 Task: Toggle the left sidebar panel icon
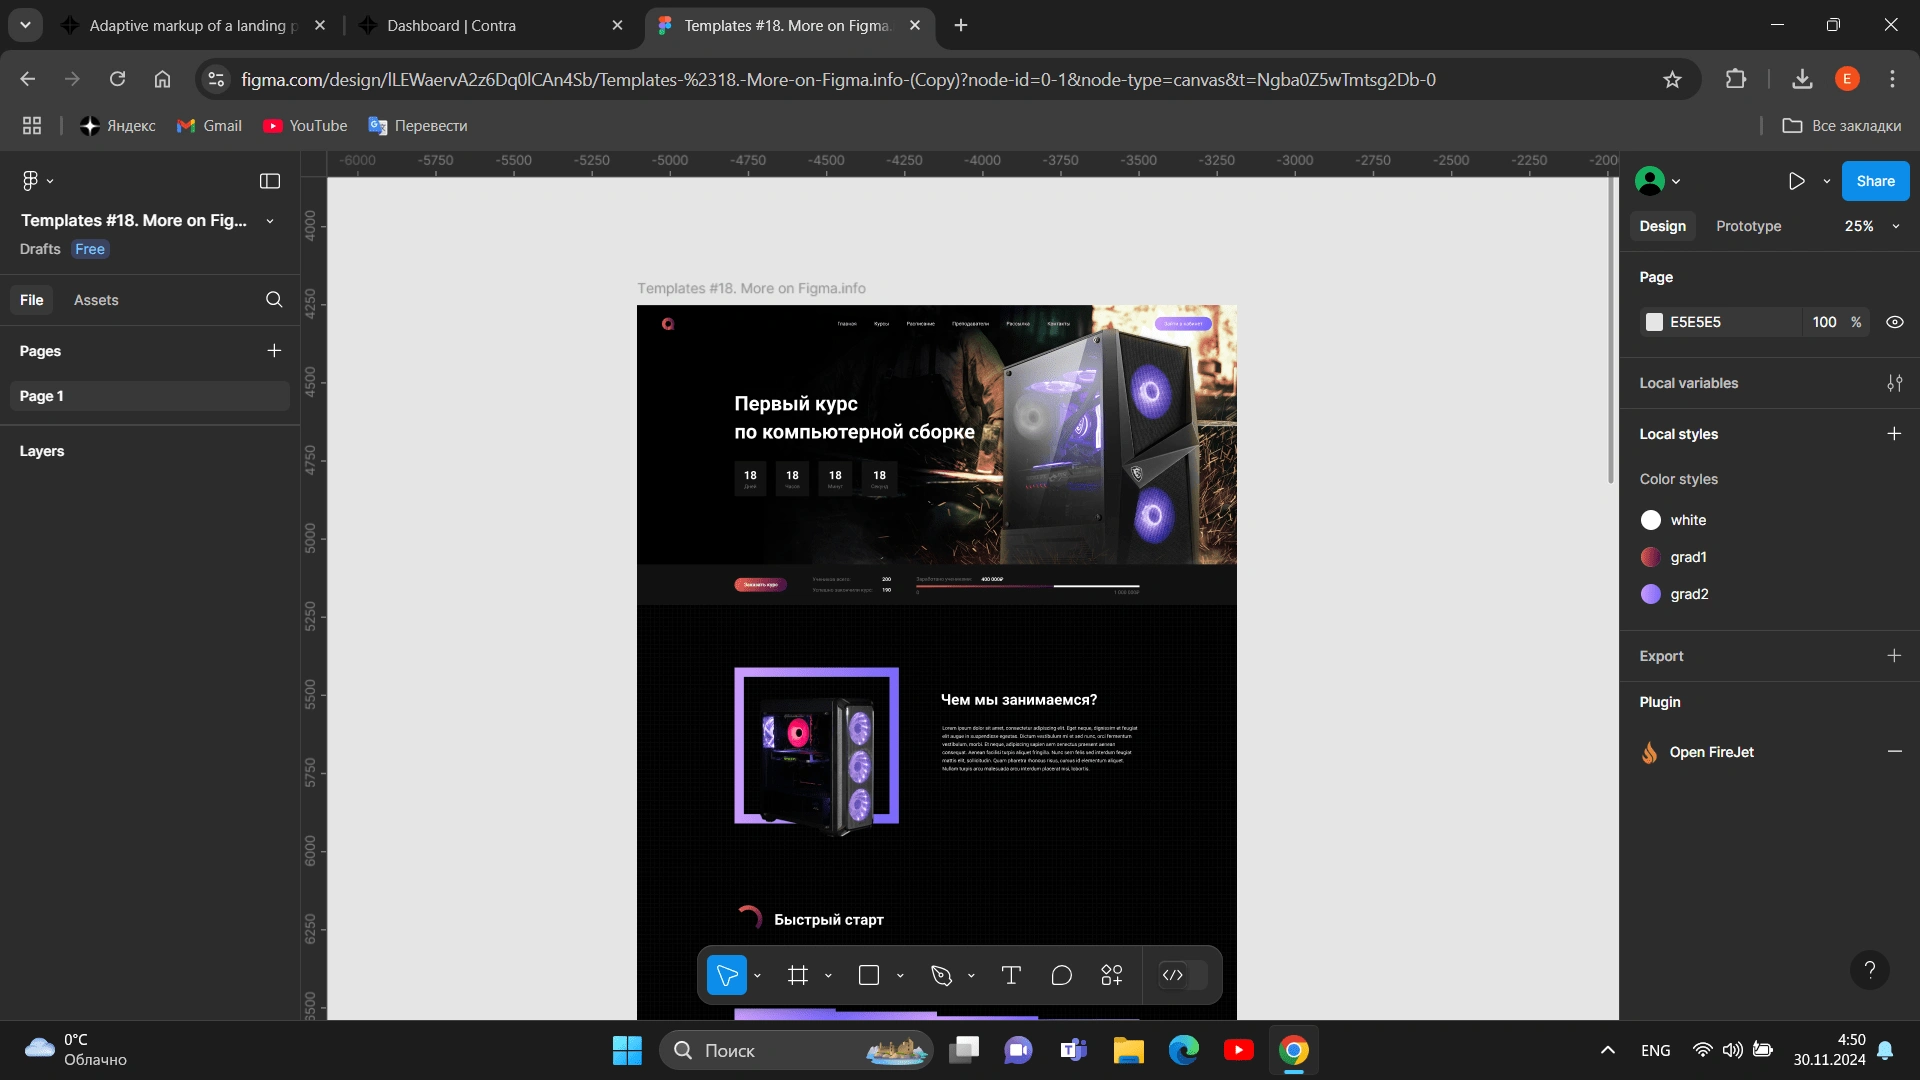(270, 181)
